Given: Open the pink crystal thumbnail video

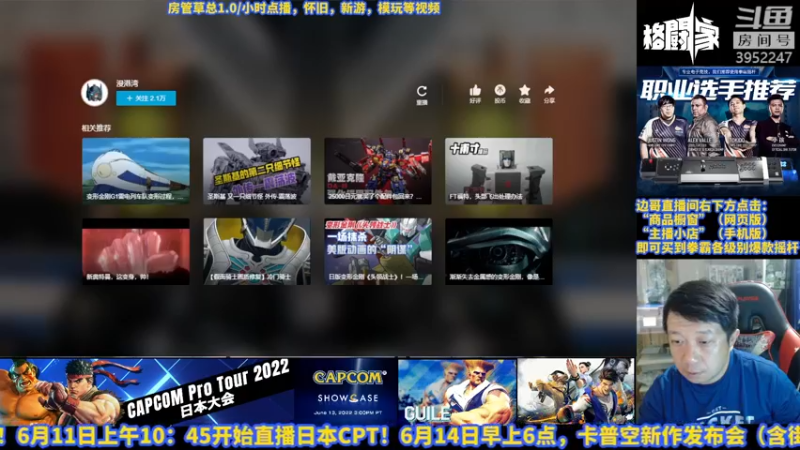Looking at the screenshot, I should click(136, 252).
